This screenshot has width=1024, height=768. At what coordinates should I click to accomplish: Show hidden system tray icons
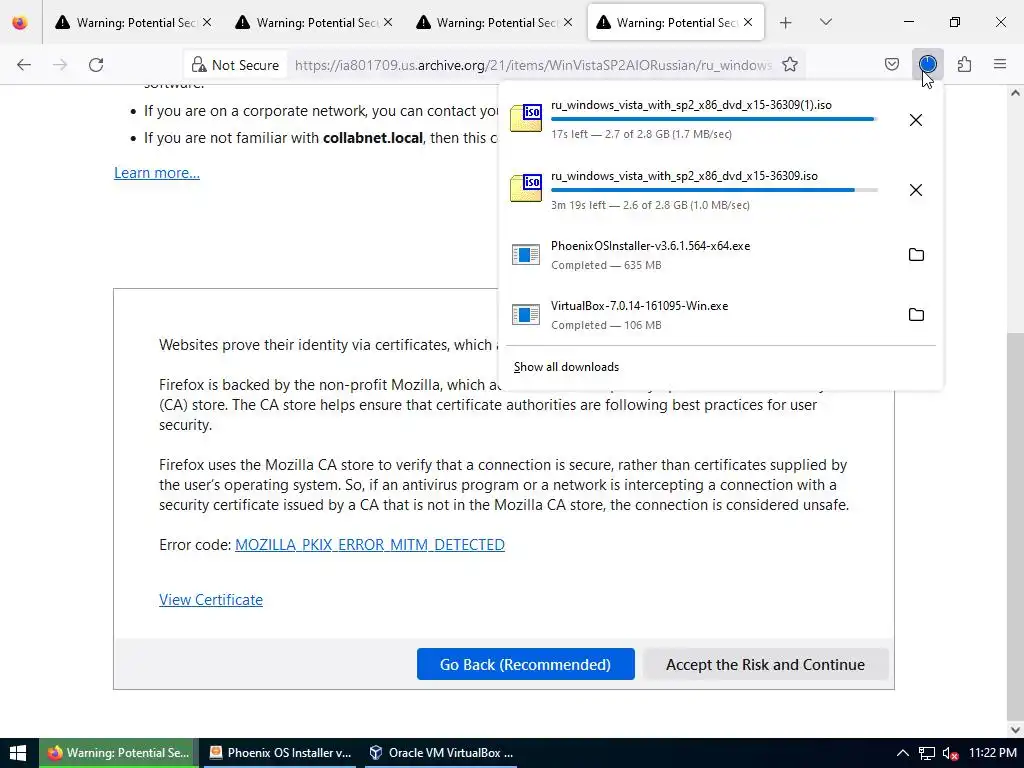point(903,753)
